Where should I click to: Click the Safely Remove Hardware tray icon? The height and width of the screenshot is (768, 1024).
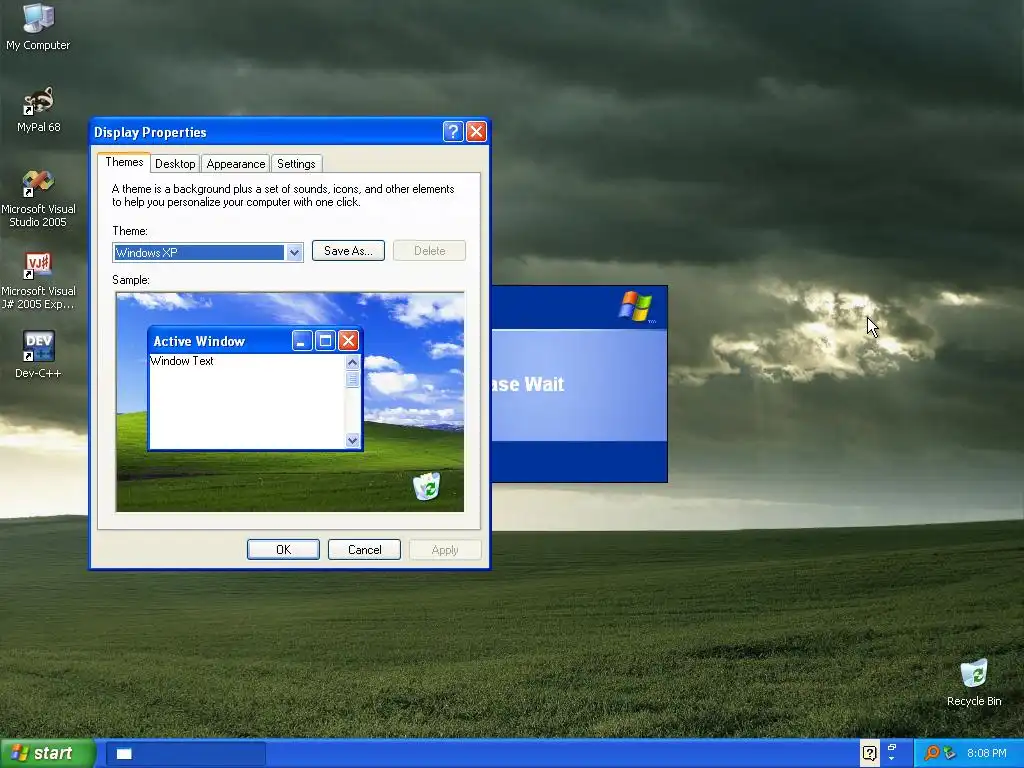[x=950, y=753]
